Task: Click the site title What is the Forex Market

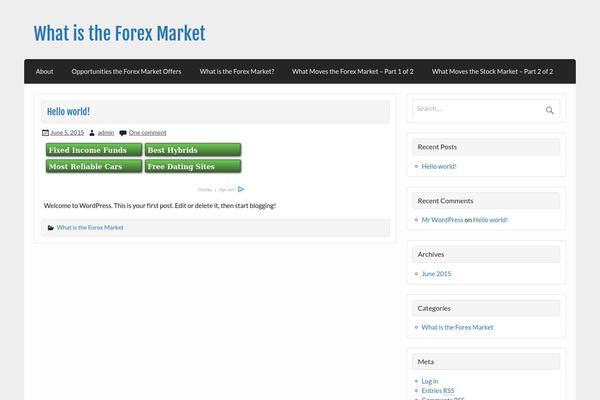Action: click(x=119, y=33)
